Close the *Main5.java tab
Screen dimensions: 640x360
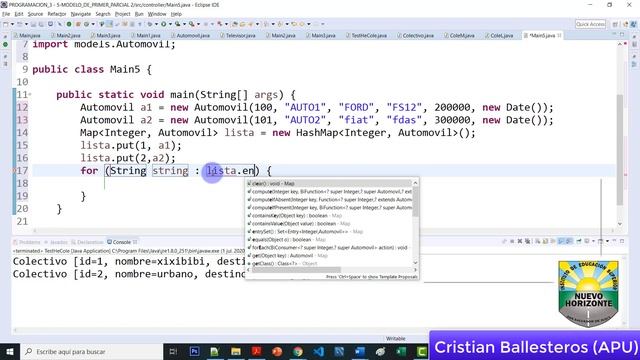[x=559, y=36]
